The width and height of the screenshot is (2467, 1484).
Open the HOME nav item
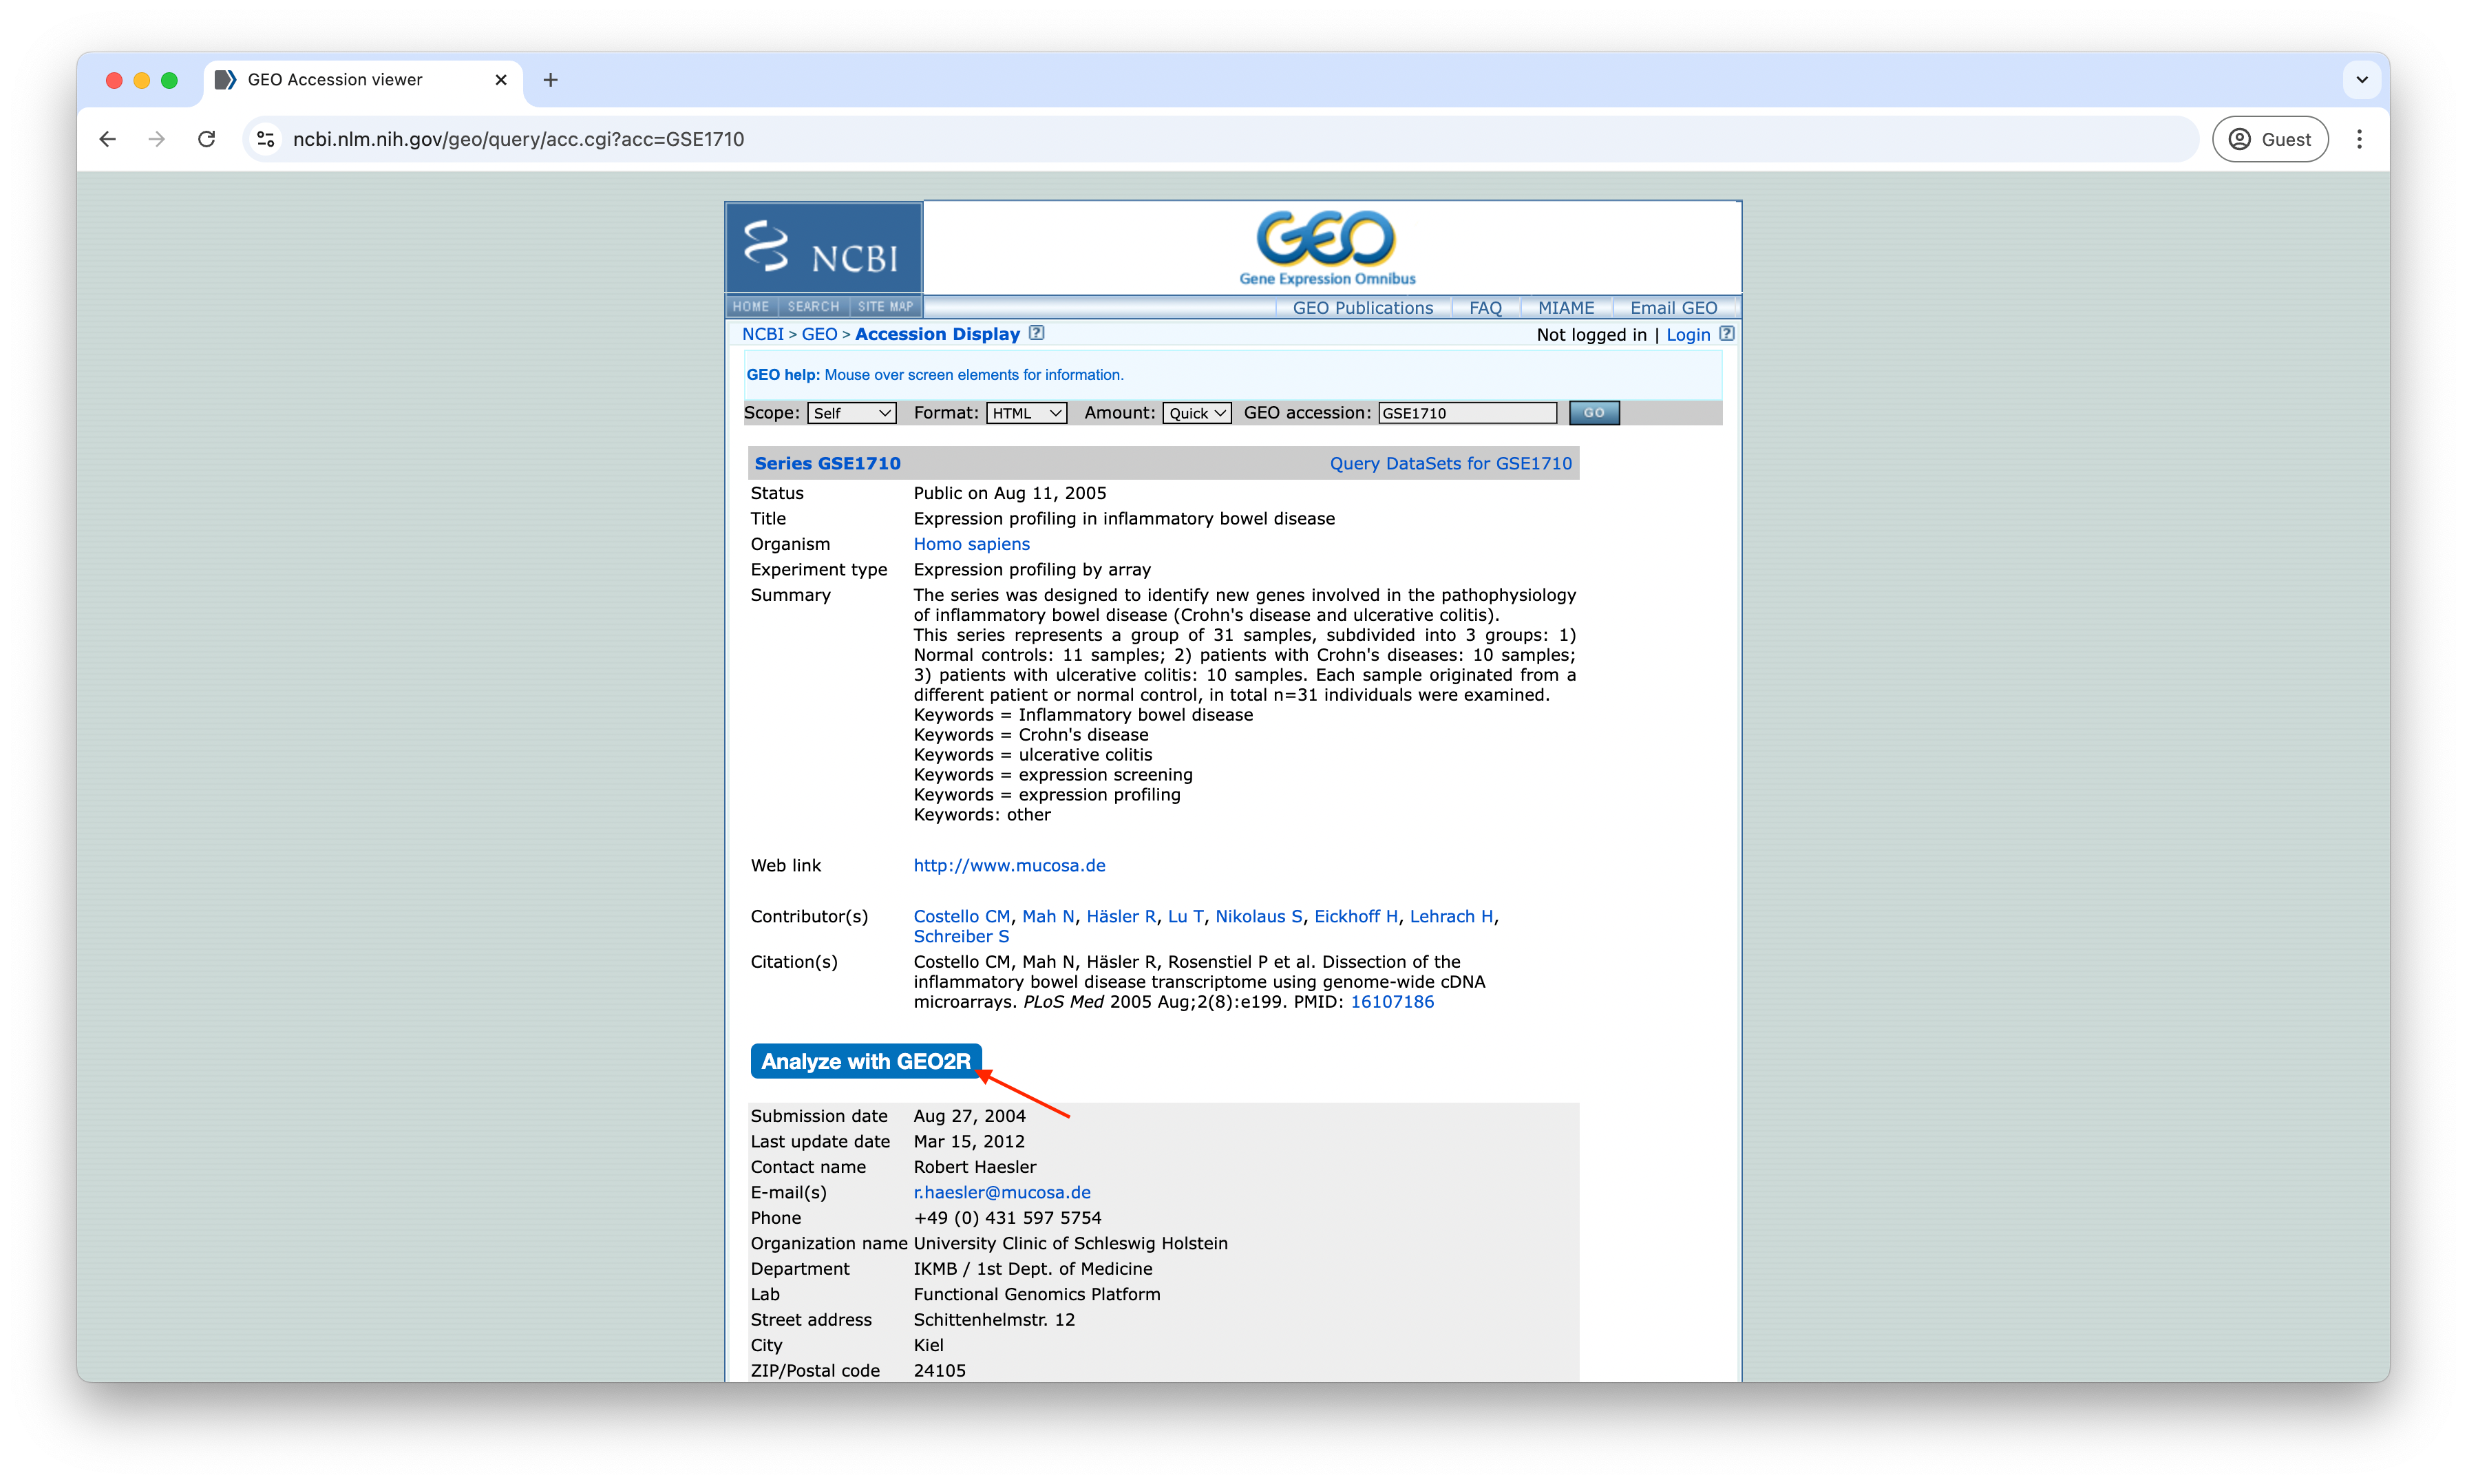751,307
